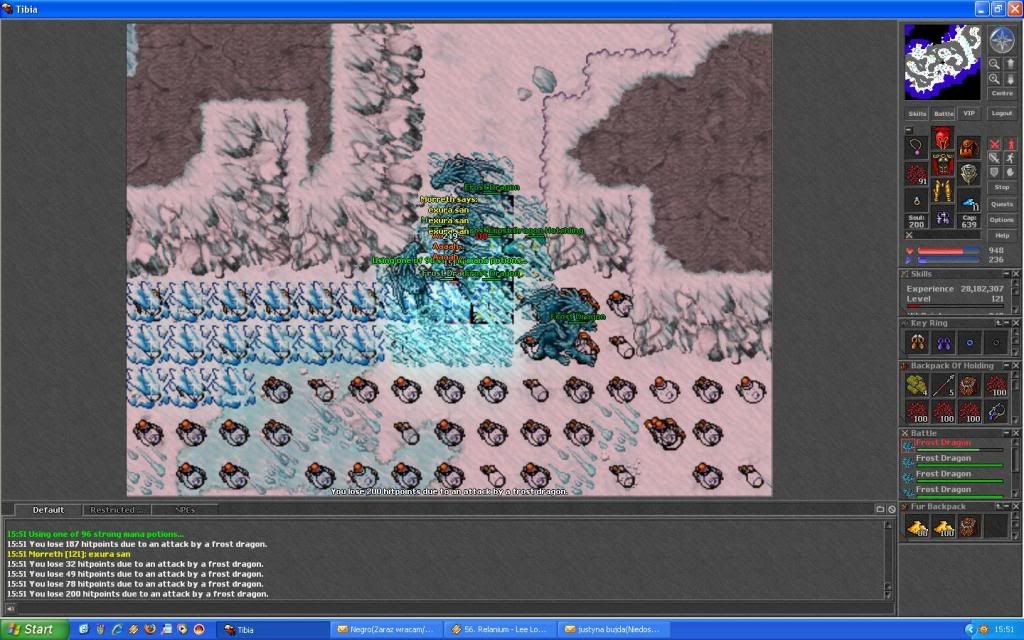Open the Help button
Screen dimensions: 1024x640
click(x=1002, y=236)
